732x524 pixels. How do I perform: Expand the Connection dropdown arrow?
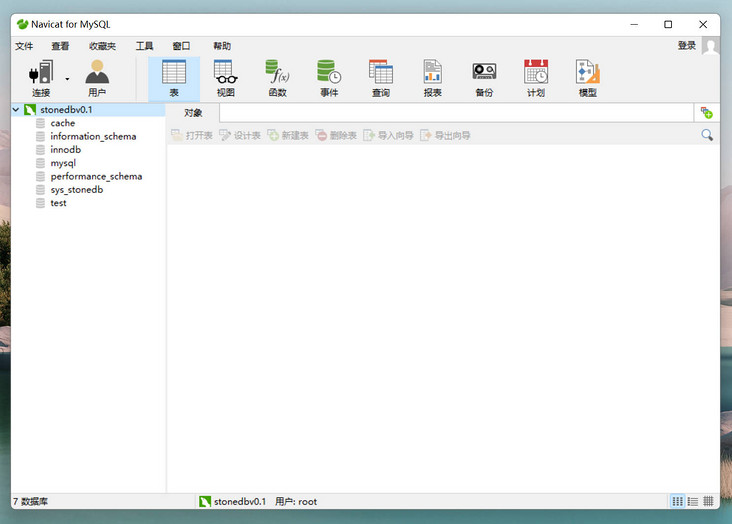[67, 79]
